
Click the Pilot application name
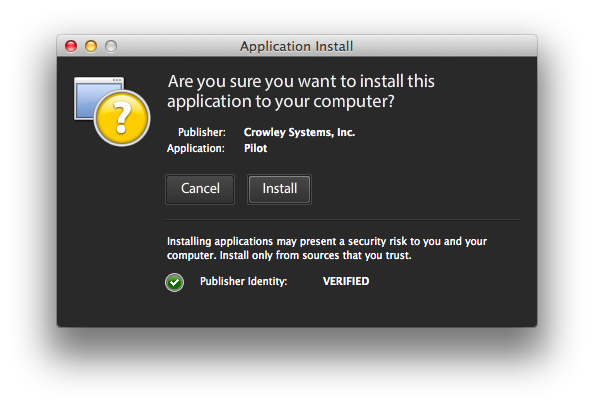[255, 148]
